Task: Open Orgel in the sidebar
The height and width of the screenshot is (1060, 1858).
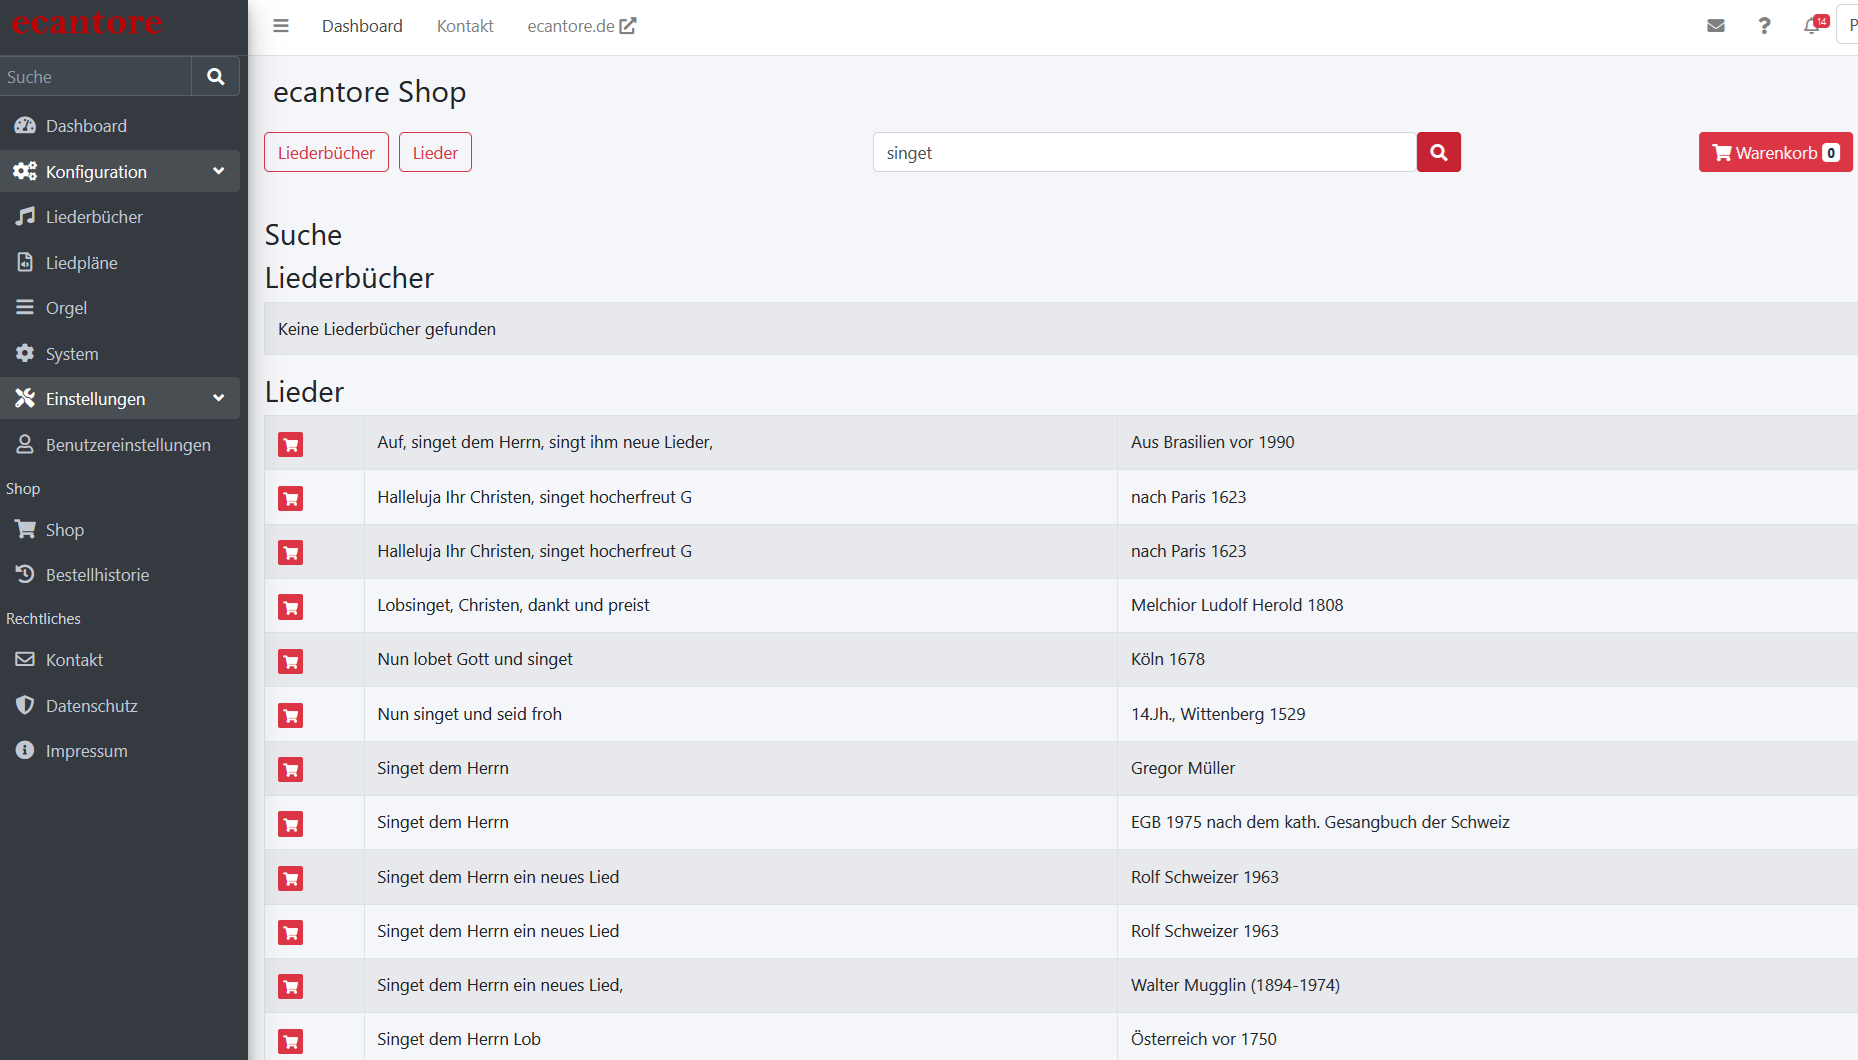Action: (120, 308)
